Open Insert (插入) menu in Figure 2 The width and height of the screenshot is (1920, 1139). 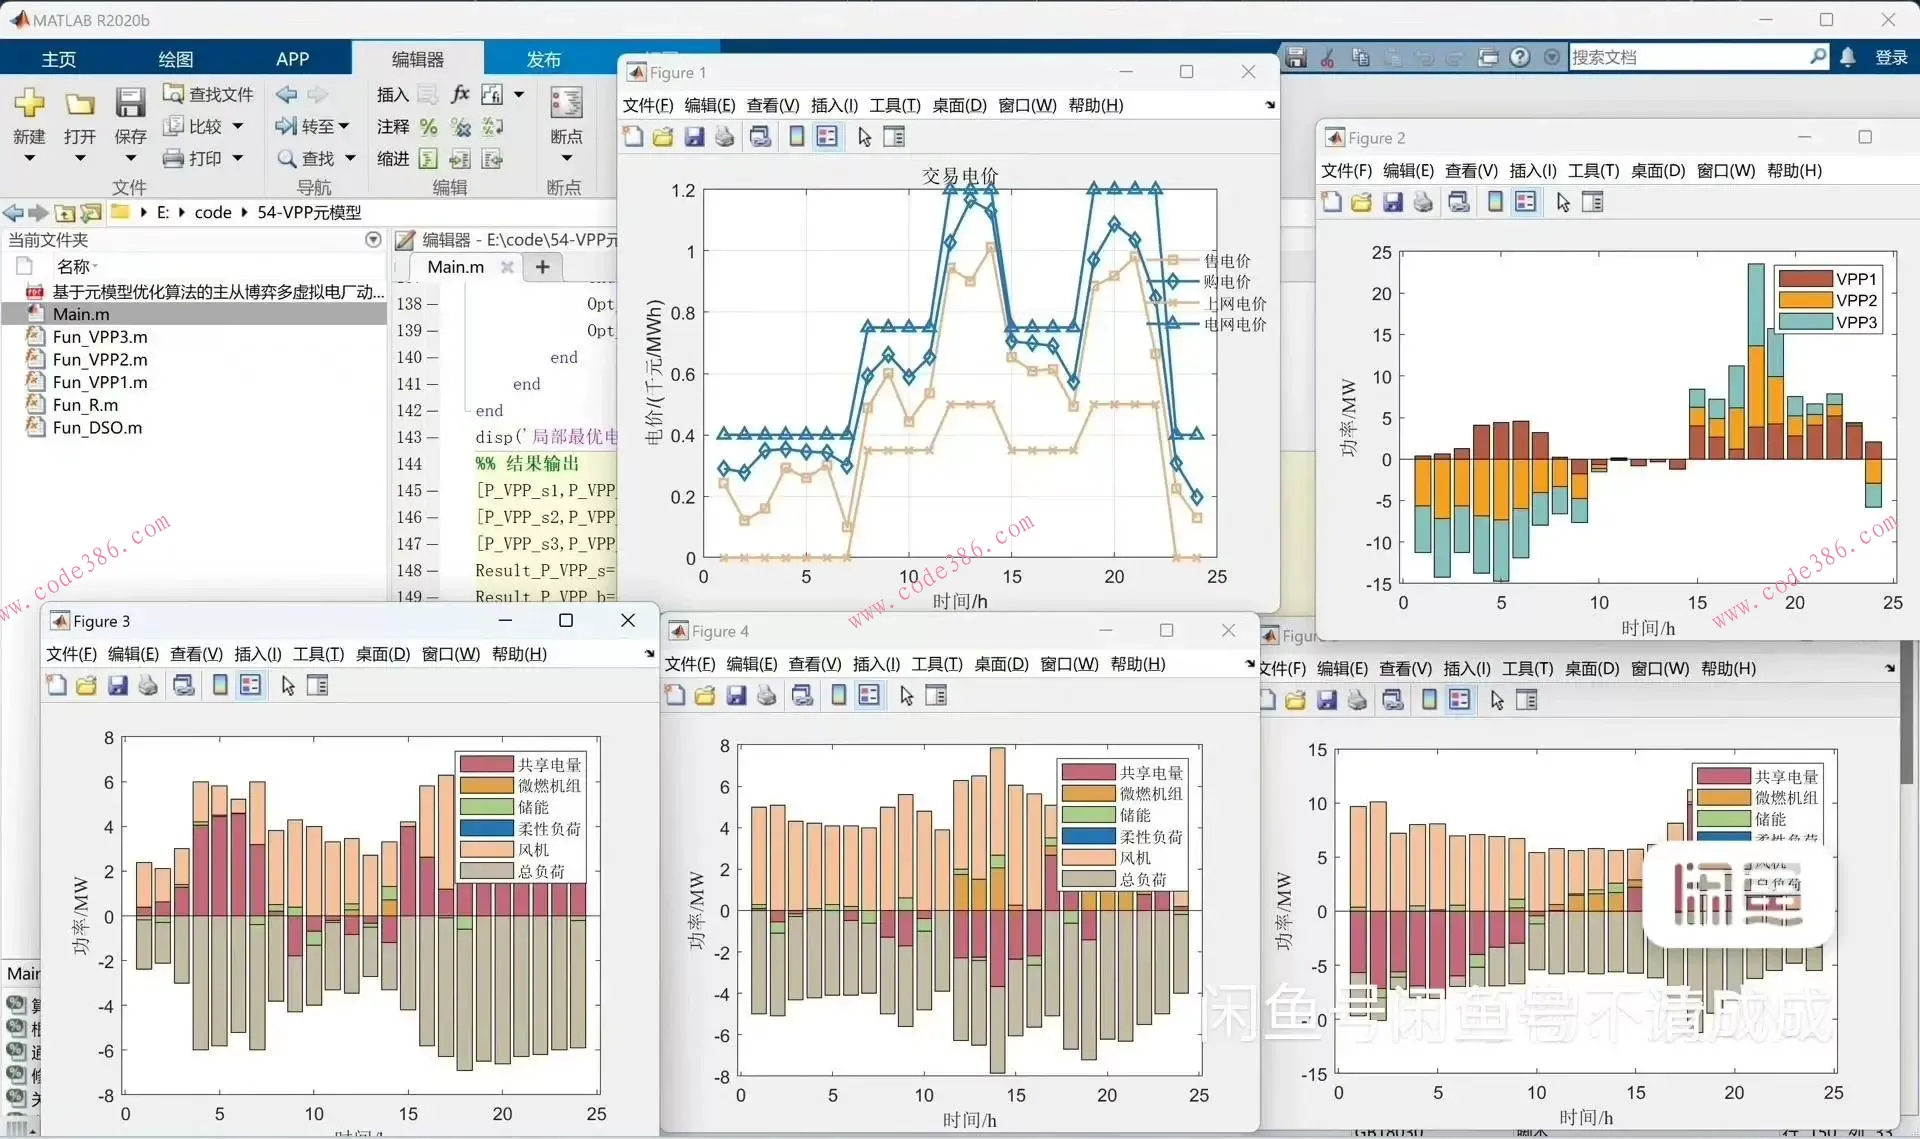pyautogui.click(x=1532, y=171)
